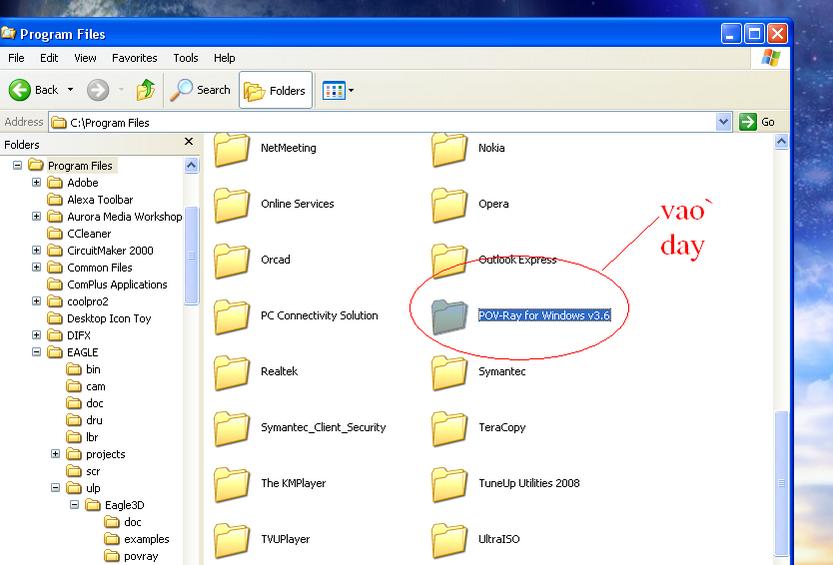Select the Opera folder icon
The image size is (833, 565).
(x=449, y=205)
